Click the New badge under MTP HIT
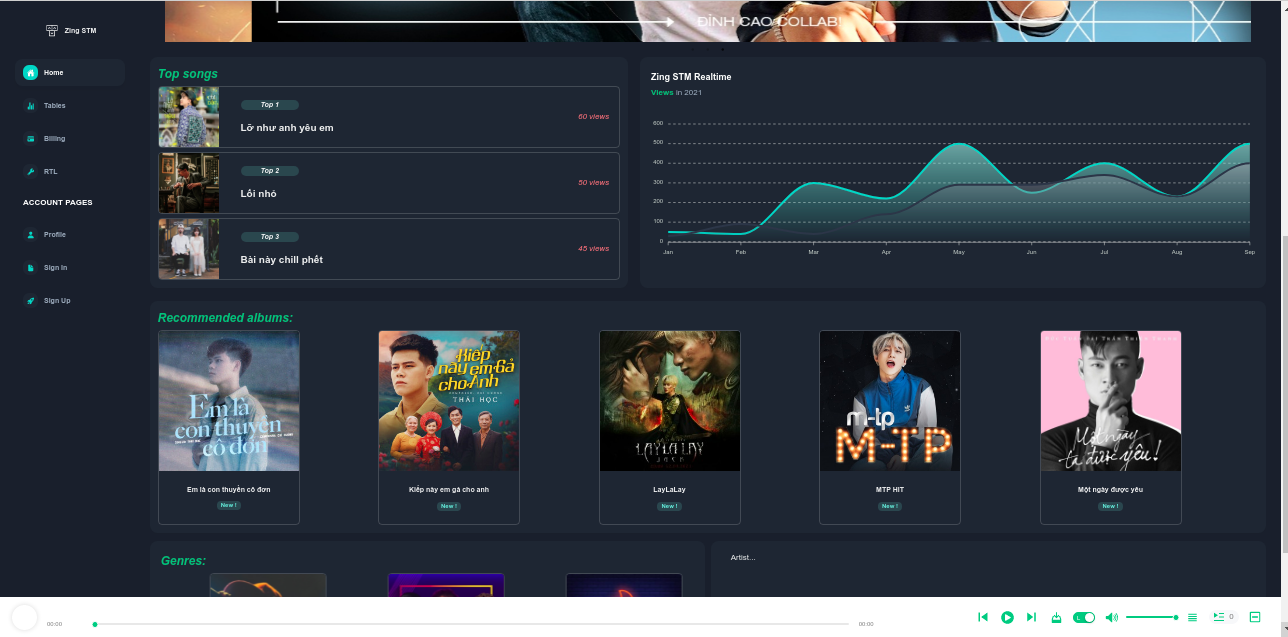This screenshot has height=637, width=1288. pos(889,506)
